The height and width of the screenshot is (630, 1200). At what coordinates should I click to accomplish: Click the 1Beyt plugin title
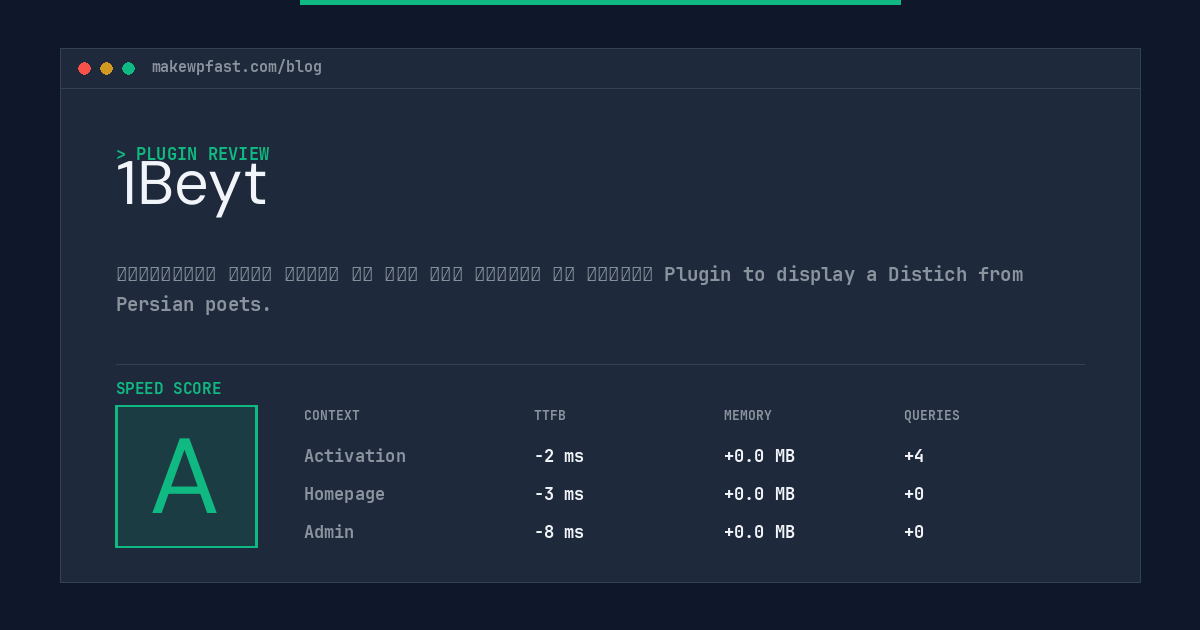(x=192, y=185)
